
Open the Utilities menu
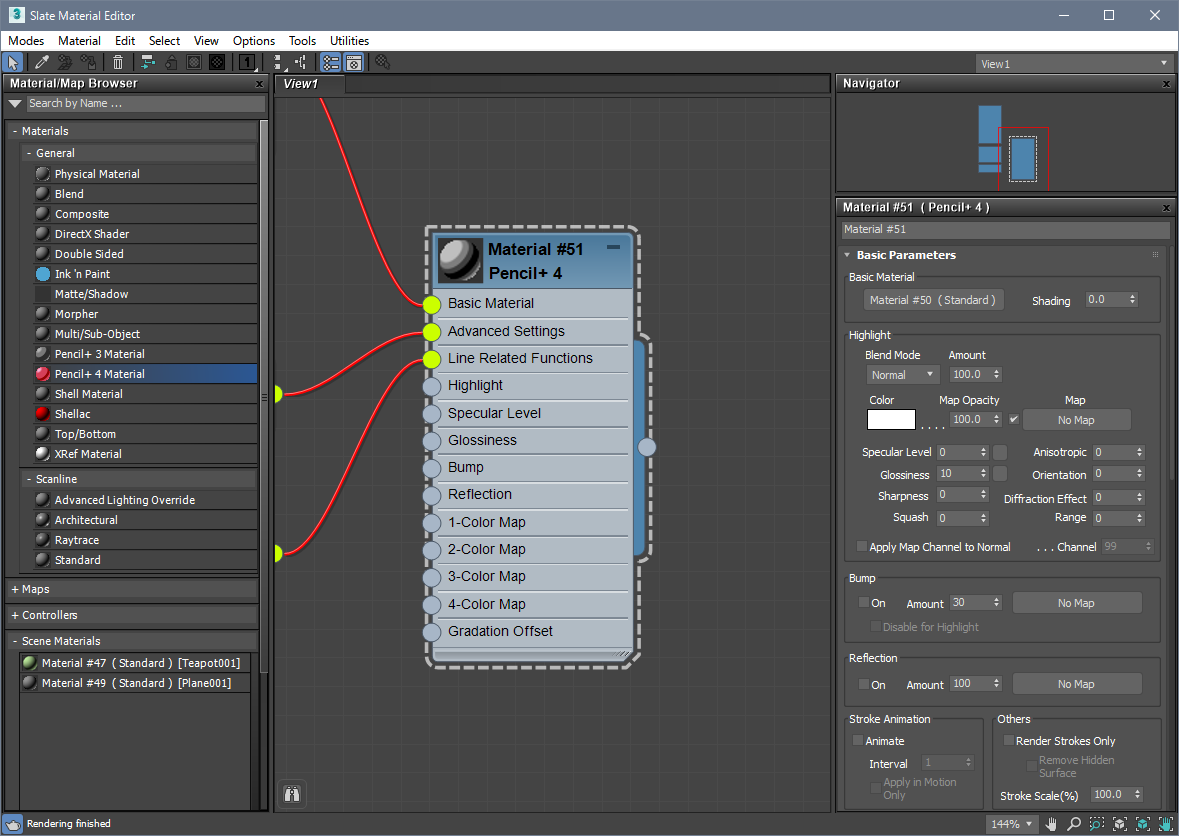pos(349,41)
